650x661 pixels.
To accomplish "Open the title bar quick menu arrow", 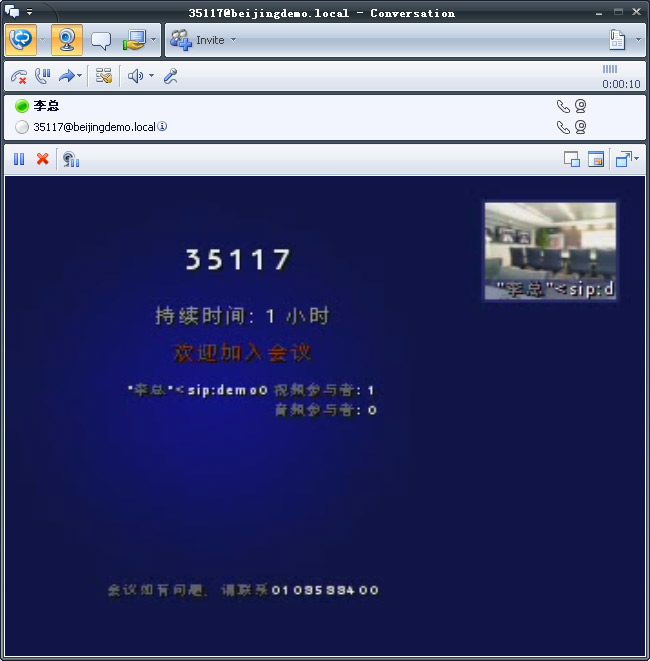I will click(x=29, y=12).
